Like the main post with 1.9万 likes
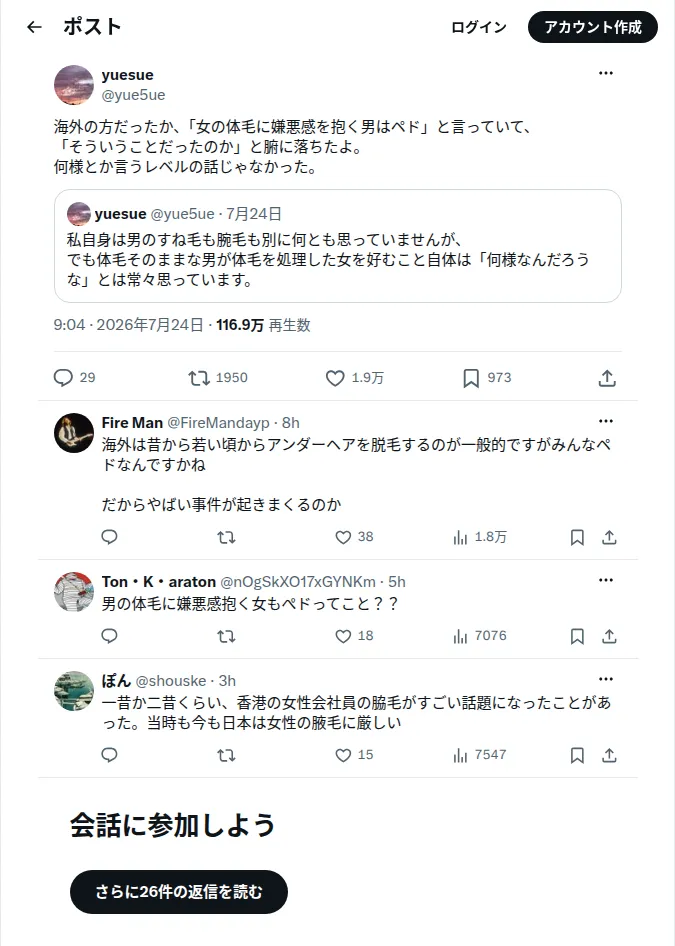 pos(354,378)
